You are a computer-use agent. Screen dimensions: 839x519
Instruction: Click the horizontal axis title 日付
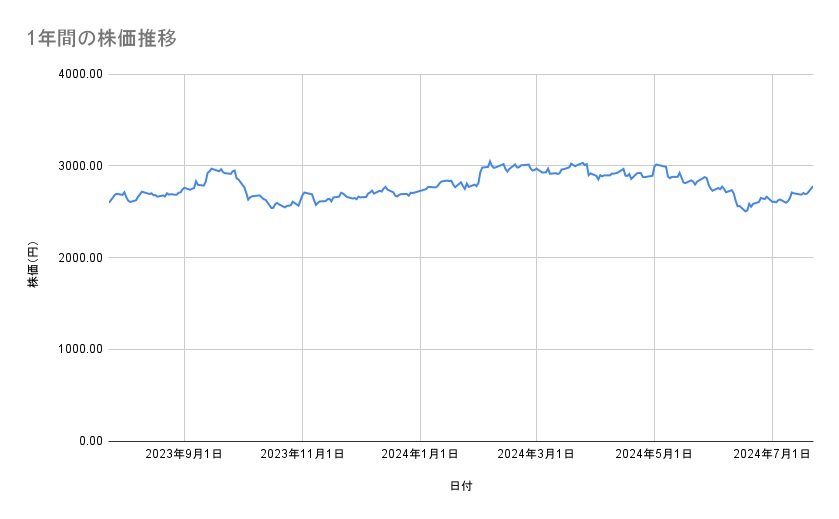tap(460, 487)
